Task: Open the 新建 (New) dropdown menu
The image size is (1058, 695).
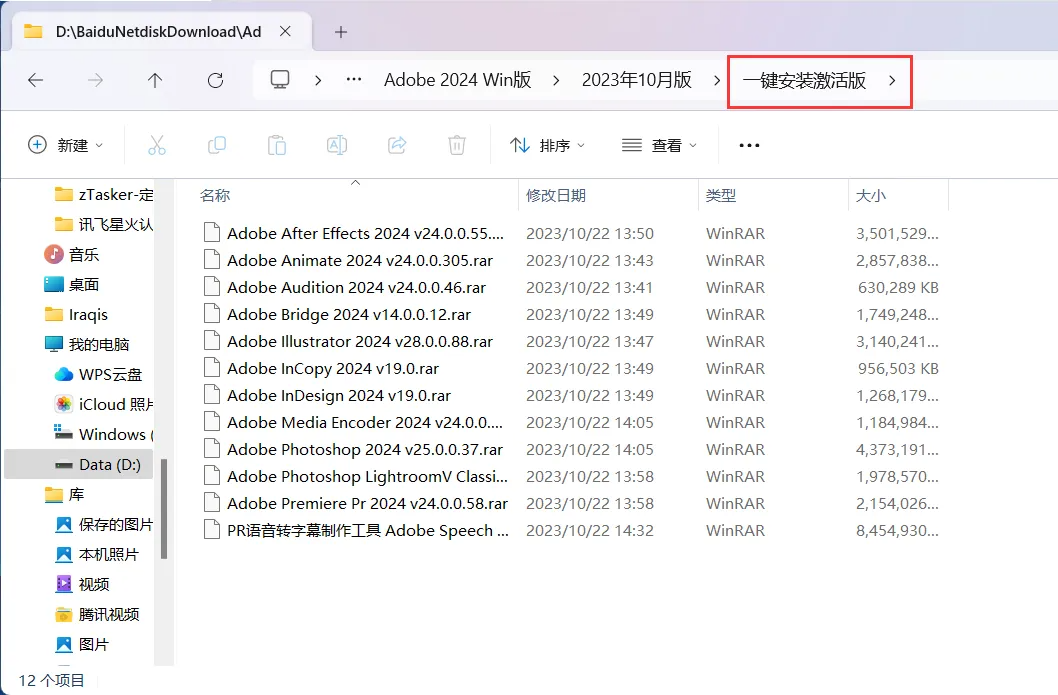Action: (66, 145)
